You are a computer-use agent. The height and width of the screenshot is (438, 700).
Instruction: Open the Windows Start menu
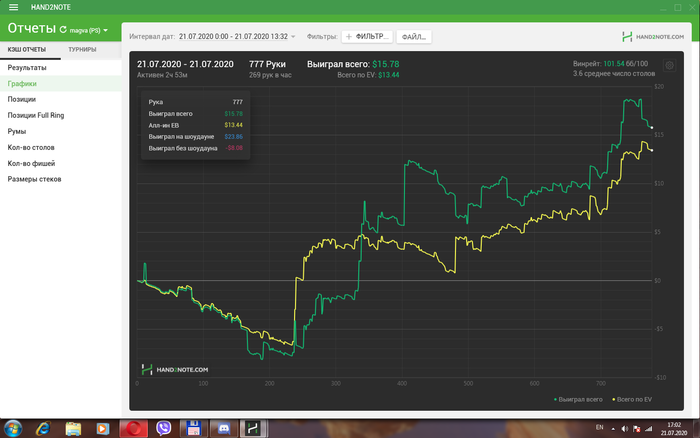12,429
